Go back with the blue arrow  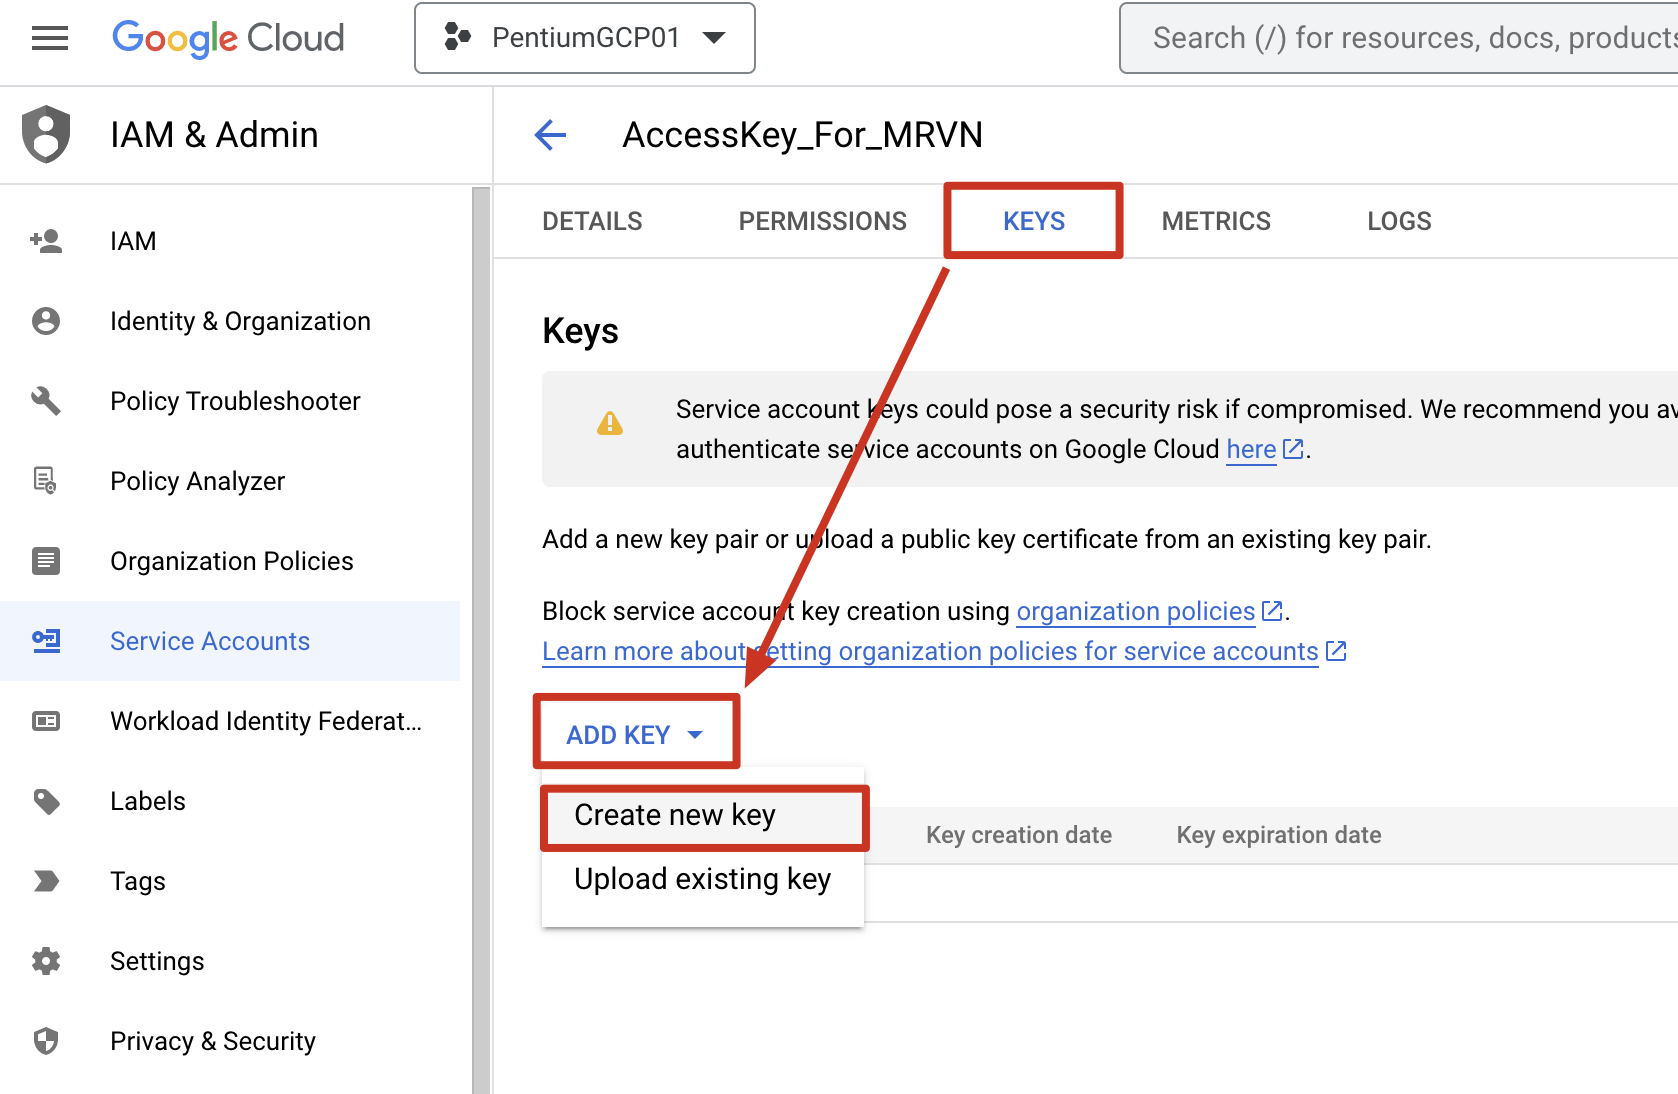[x=551, y=135]
